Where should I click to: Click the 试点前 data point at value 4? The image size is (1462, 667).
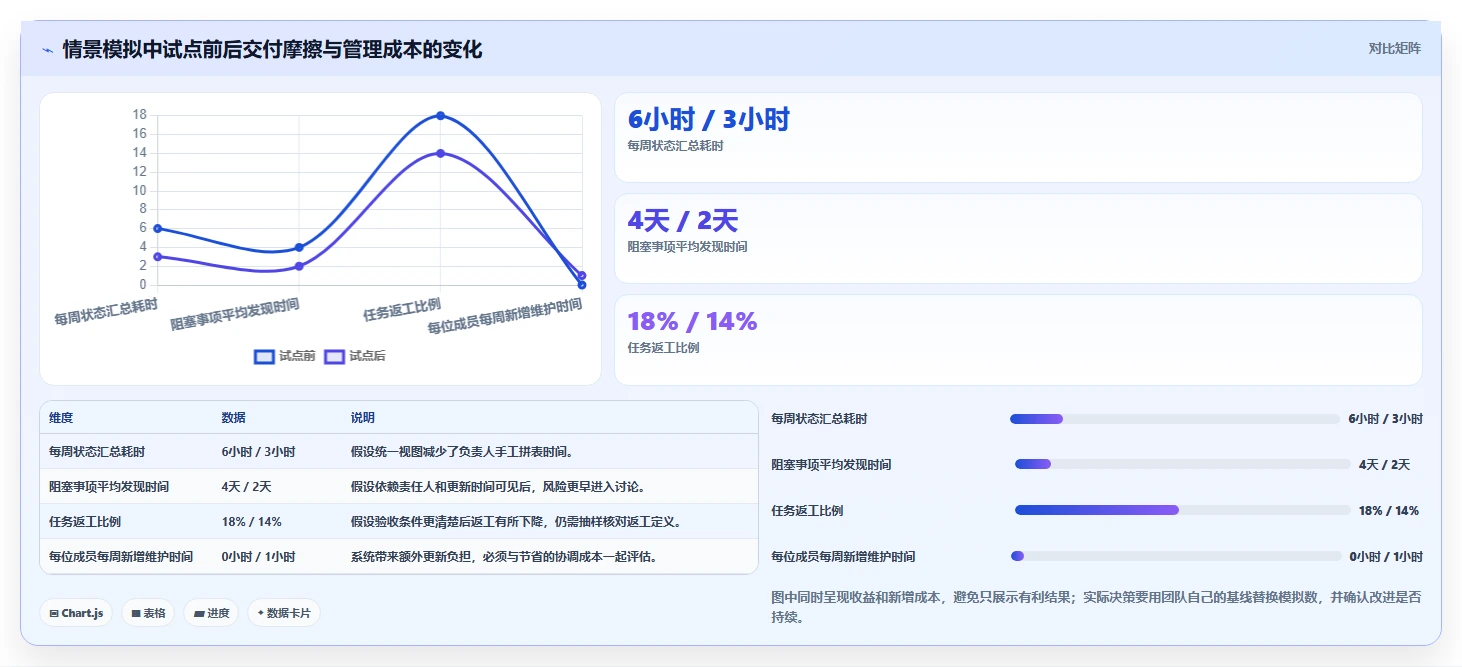tap(299, 247)
